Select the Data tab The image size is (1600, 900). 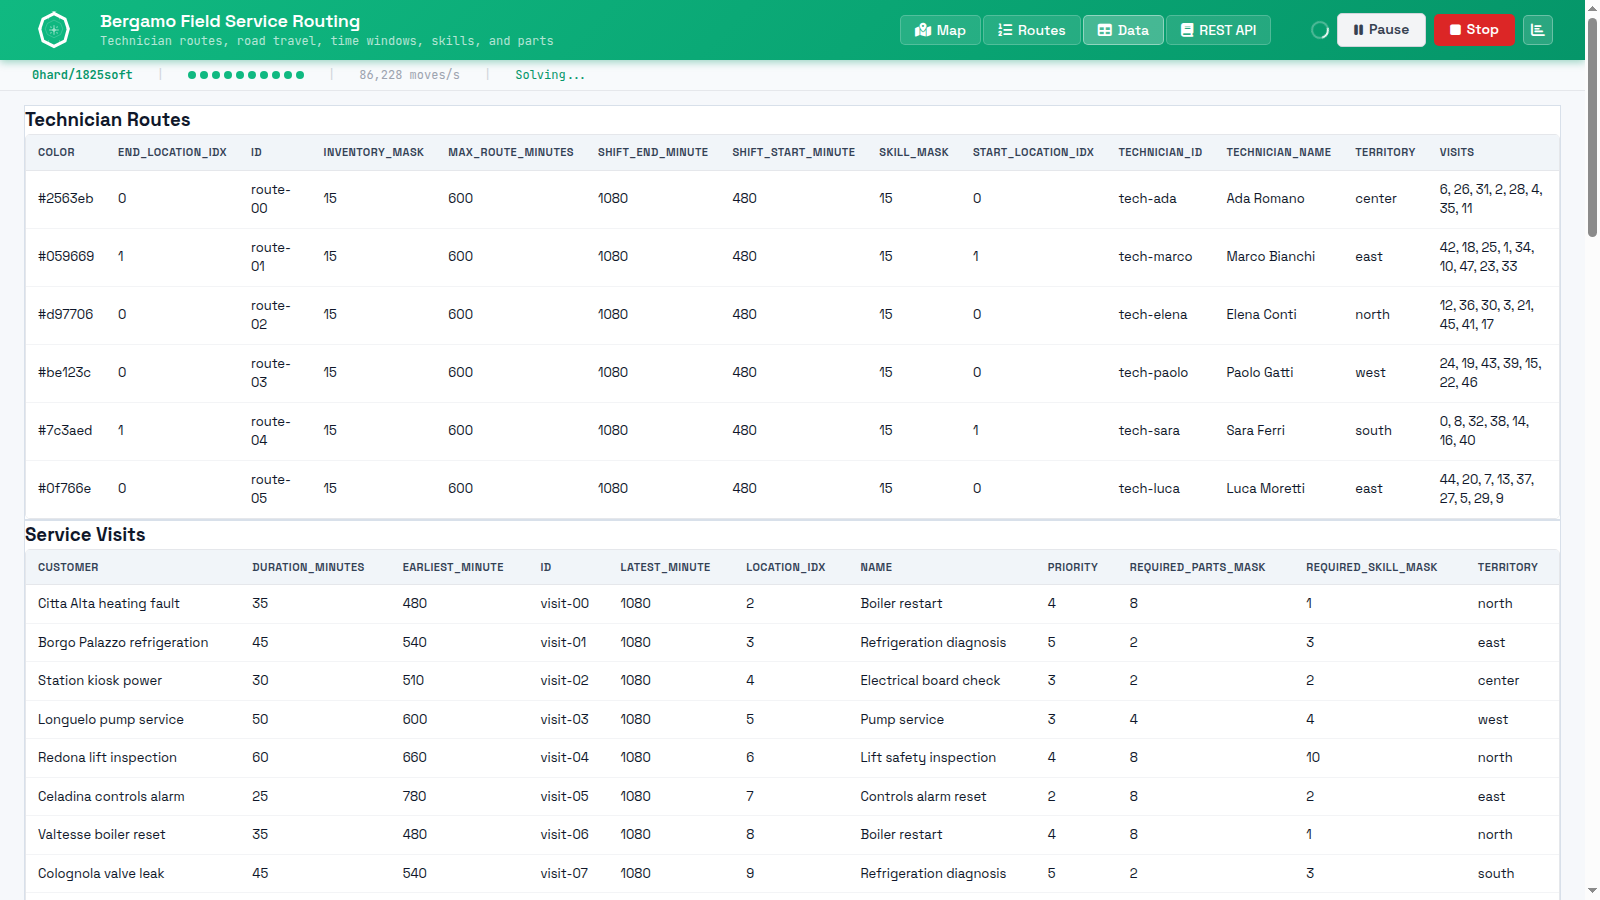coord(1123,30)
